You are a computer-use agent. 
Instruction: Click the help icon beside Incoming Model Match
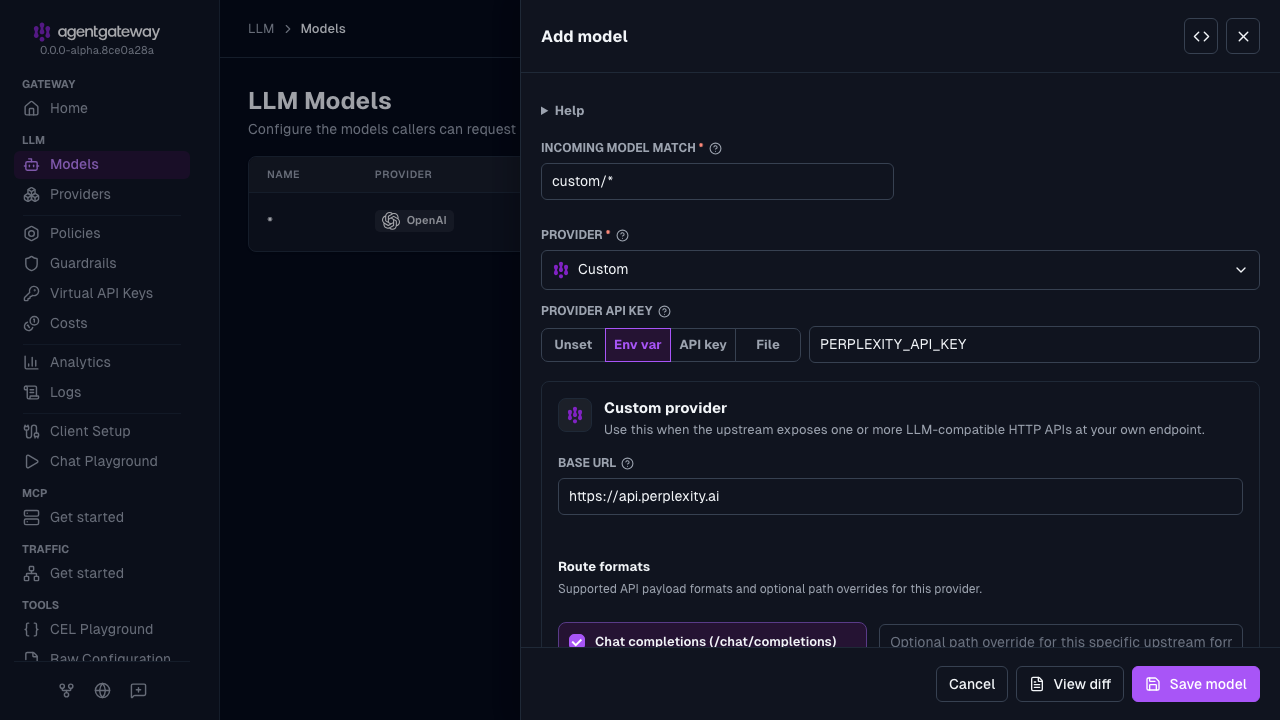[715, 148]
